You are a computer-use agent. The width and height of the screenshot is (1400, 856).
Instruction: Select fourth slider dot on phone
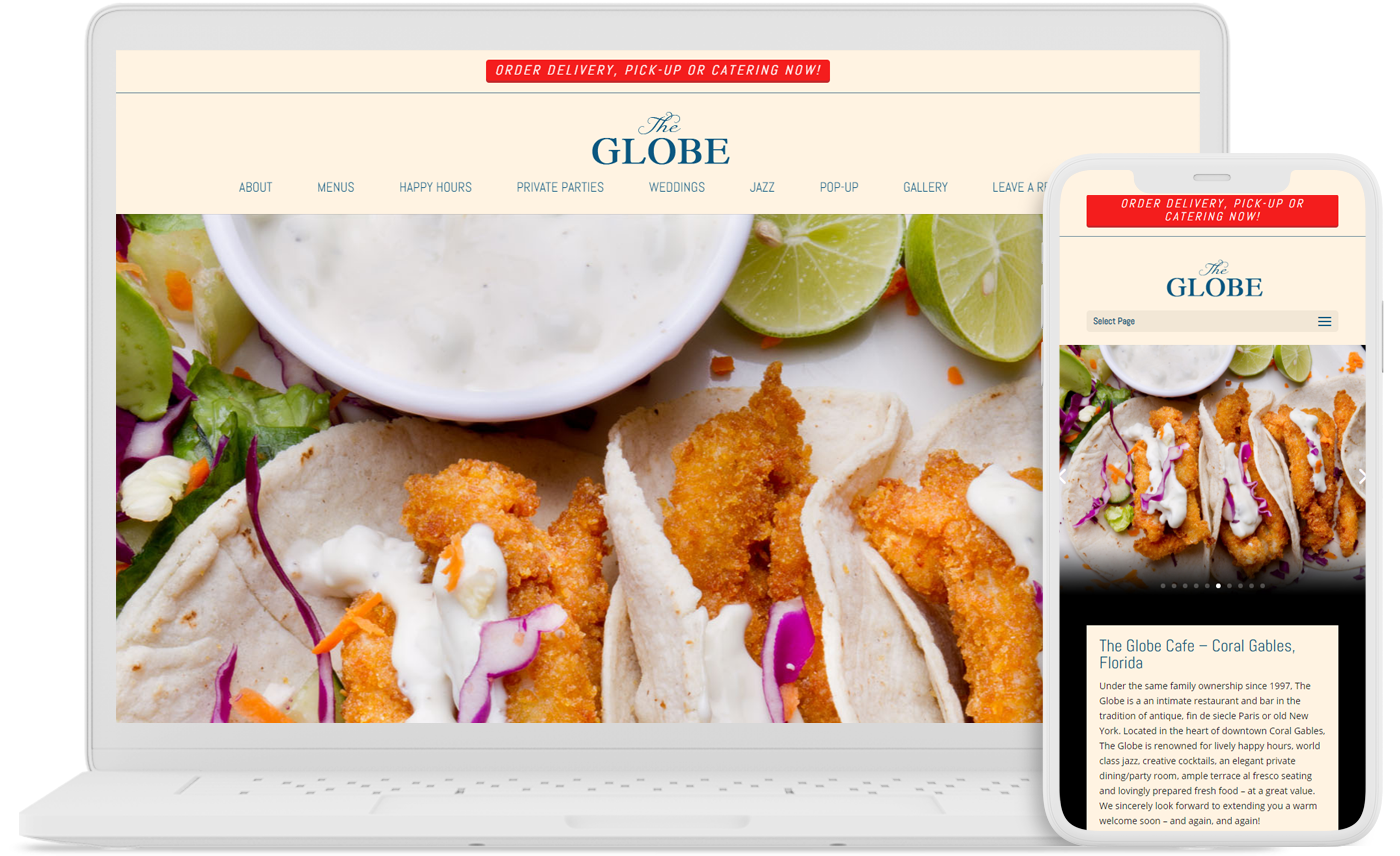[1196, 586]
